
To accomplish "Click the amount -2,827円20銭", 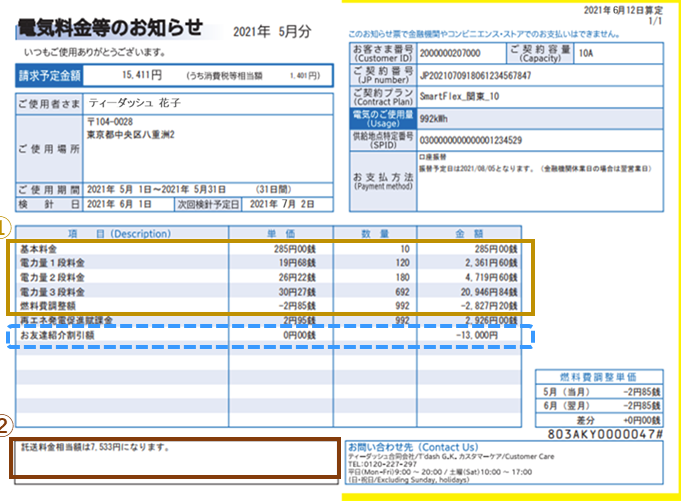I will 489,306.
